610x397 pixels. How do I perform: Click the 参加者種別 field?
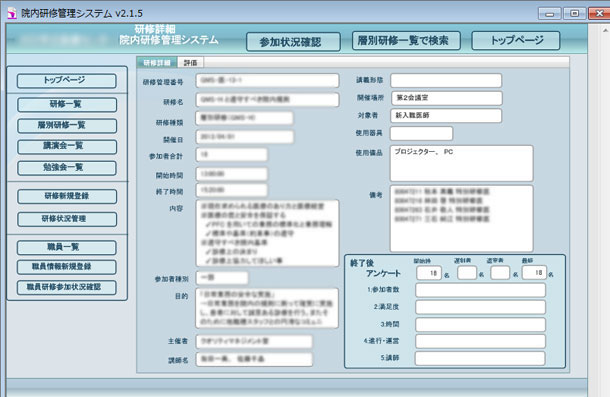tap(222, 278)
